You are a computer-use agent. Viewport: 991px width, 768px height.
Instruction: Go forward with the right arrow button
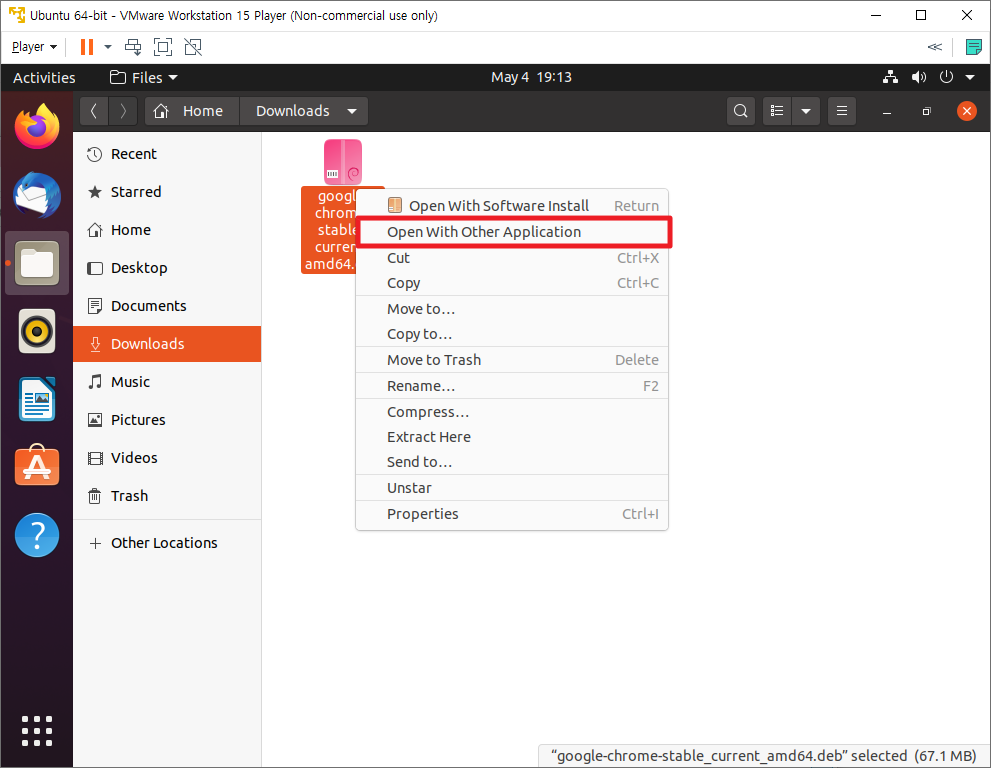tap(123, 111)
